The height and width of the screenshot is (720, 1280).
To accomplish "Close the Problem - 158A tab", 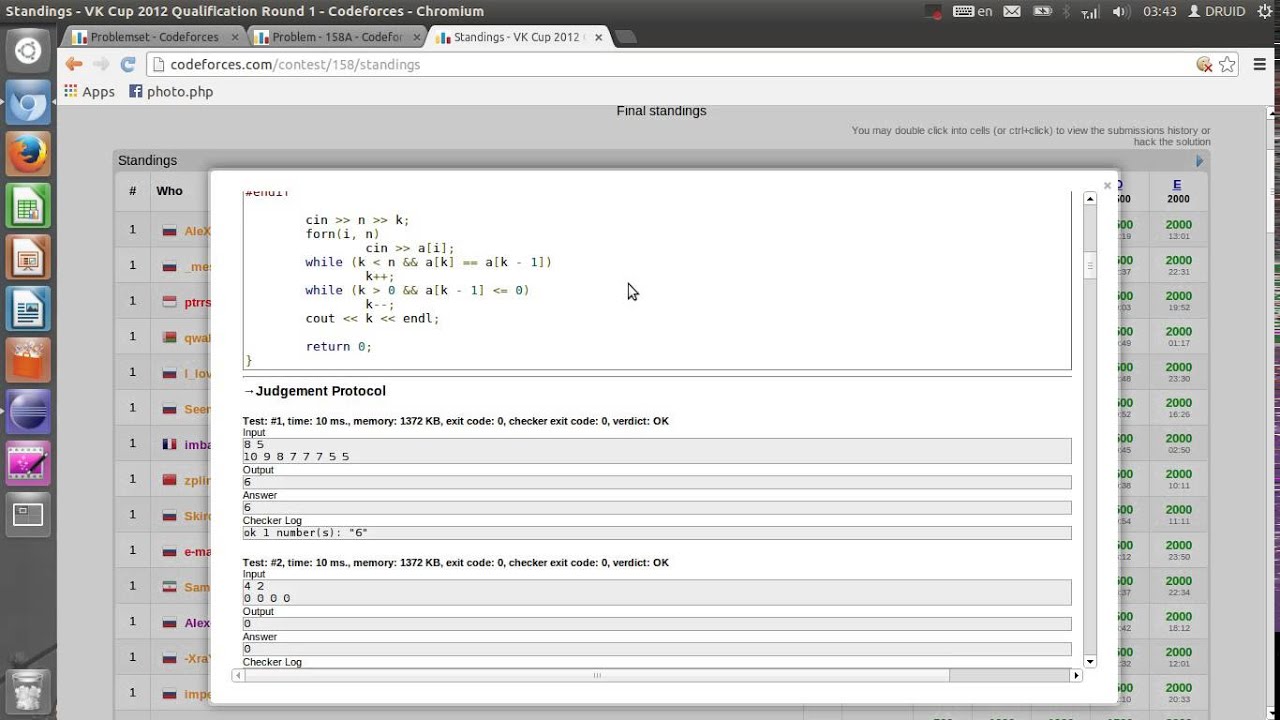I will [x=417, y=37].
